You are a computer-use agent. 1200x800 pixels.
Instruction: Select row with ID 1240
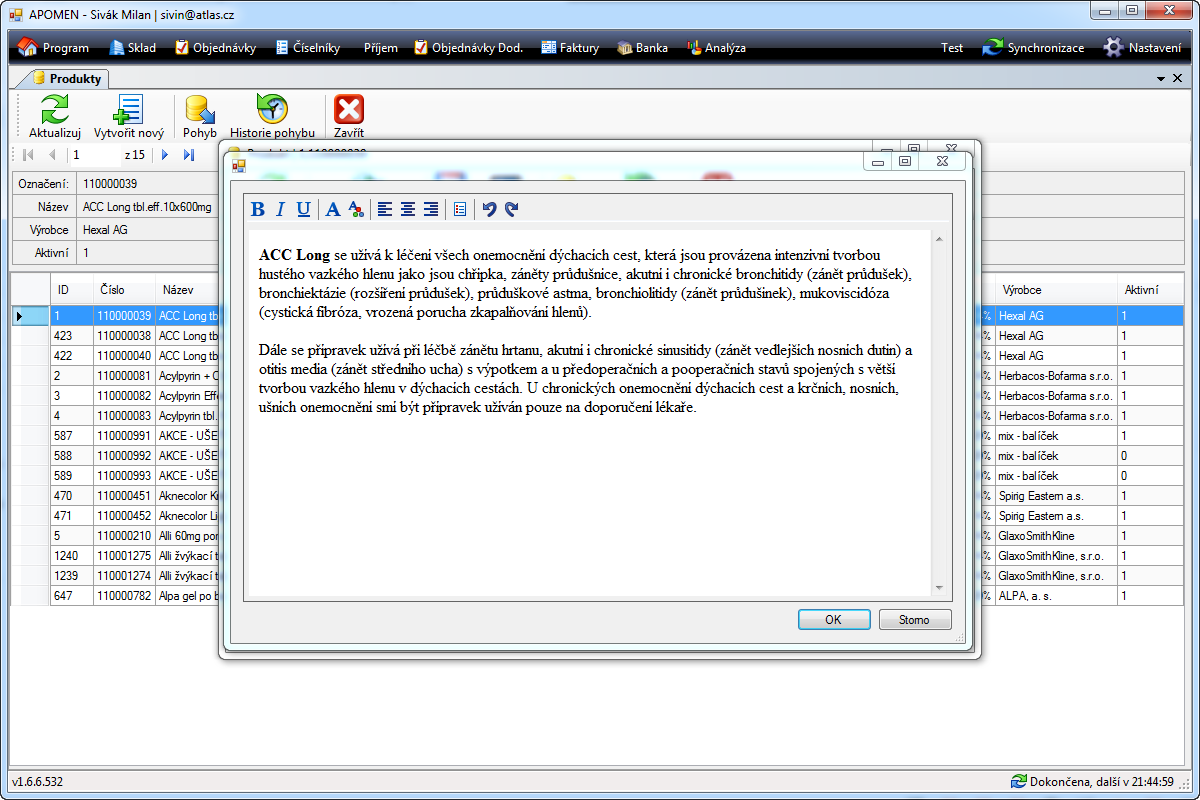(72, 556)
